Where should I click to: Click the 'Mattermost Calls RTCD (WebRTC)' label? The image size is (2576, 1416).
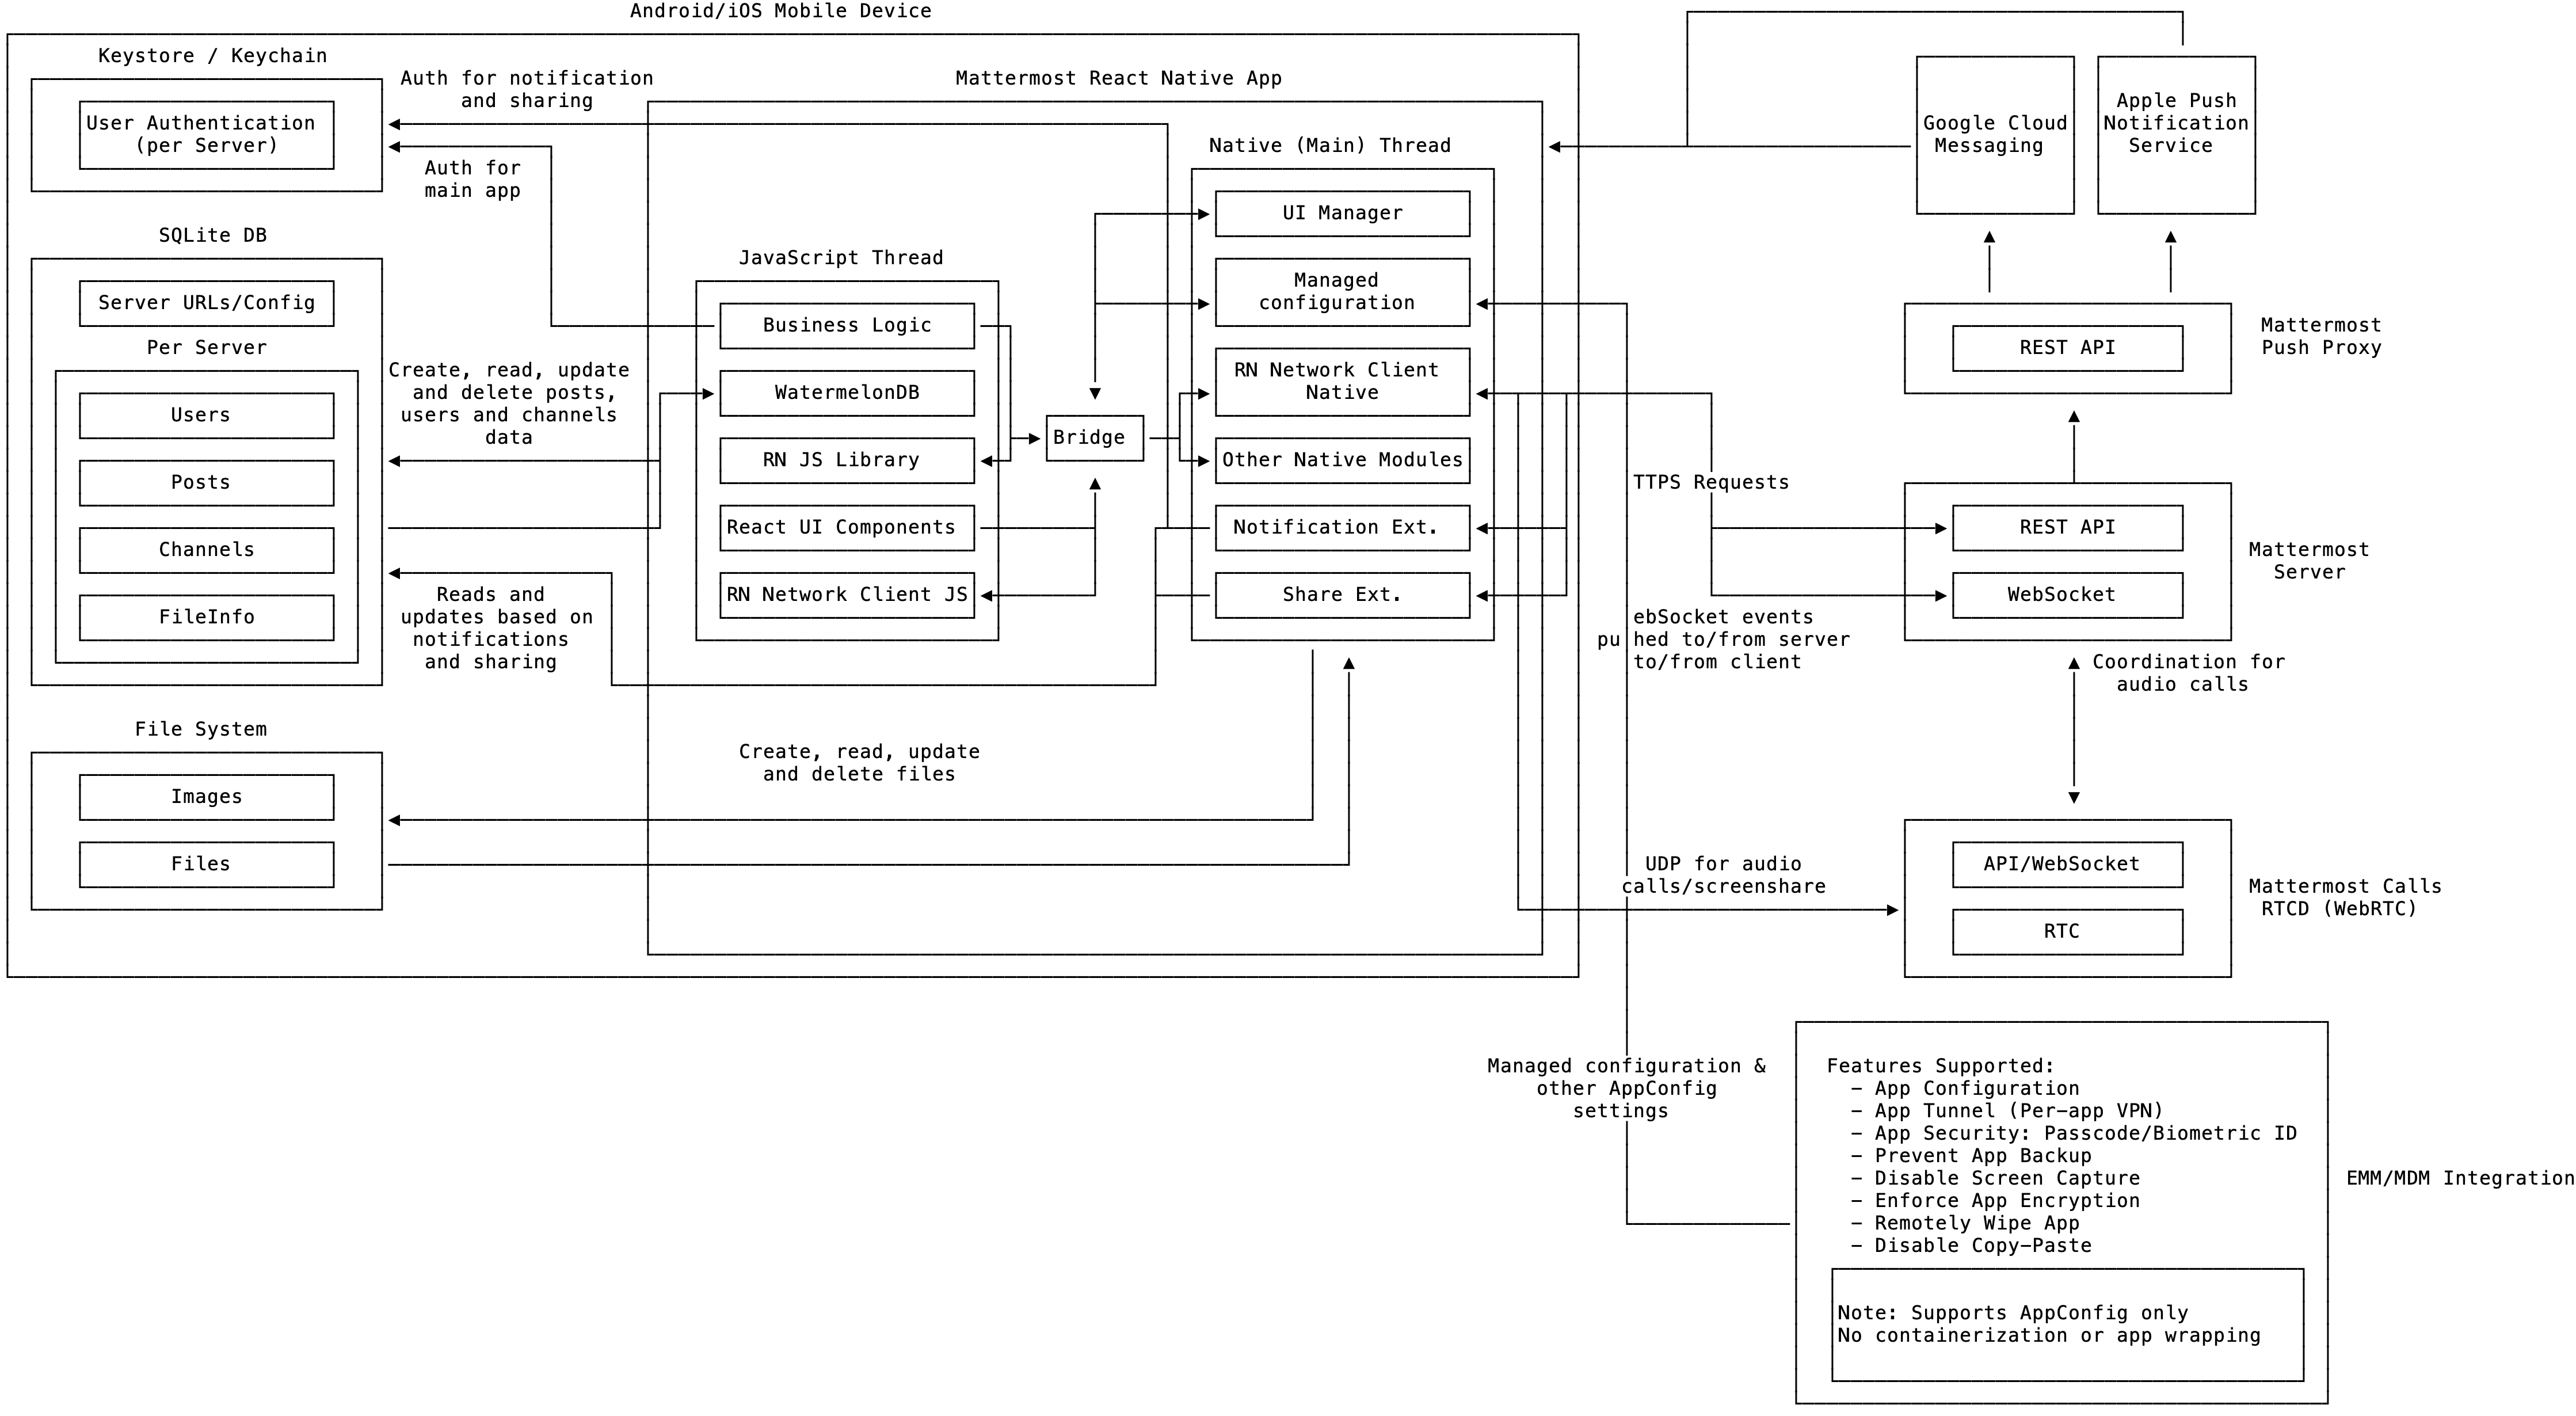[x=2345, y=898]
